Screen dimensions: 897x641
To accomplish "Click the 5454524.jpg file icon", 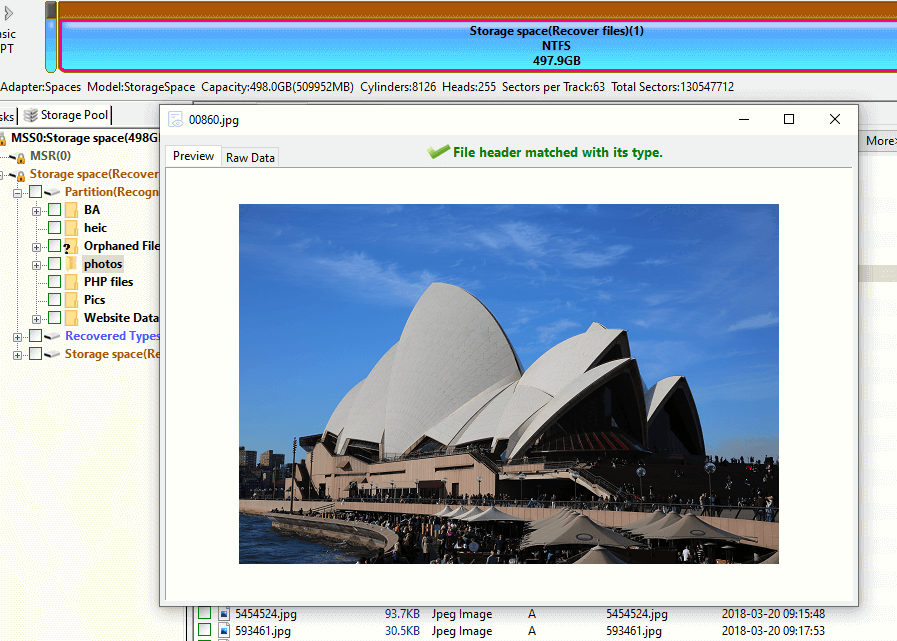I will point(225,614).
